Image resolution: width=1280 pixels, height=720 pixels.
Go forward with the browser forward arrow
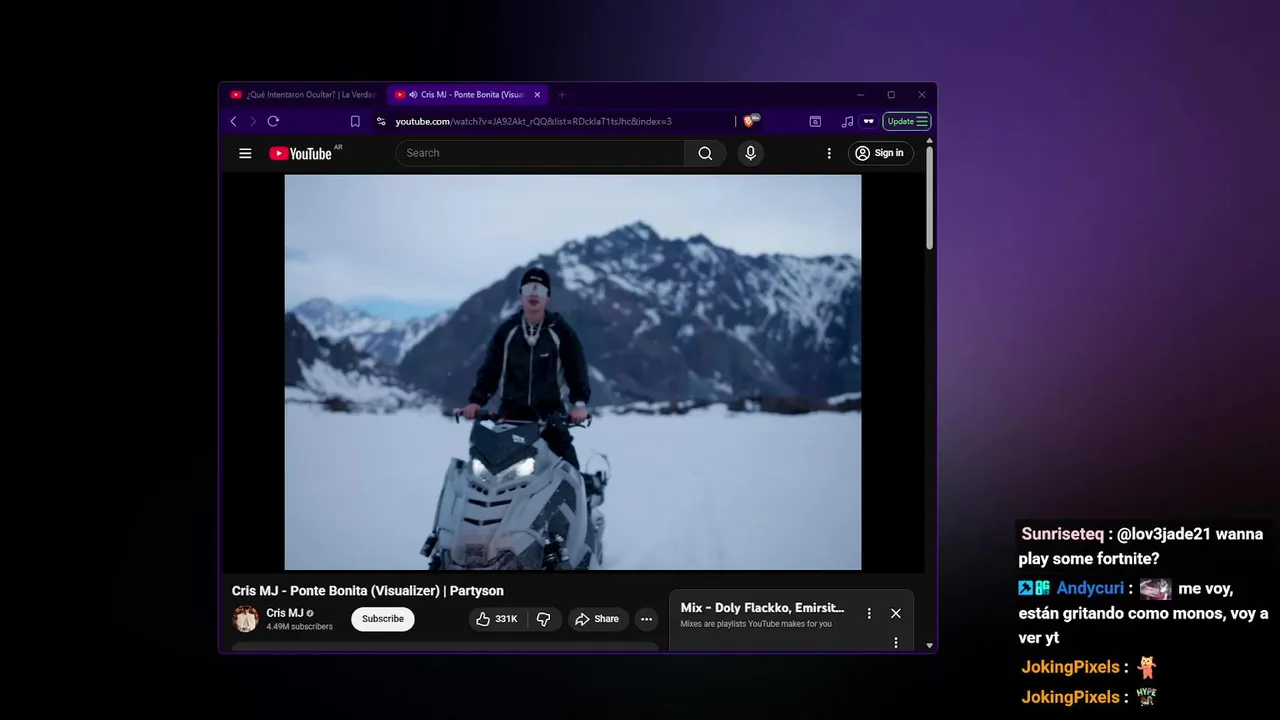pyautogui.click(x=253, y=121)
